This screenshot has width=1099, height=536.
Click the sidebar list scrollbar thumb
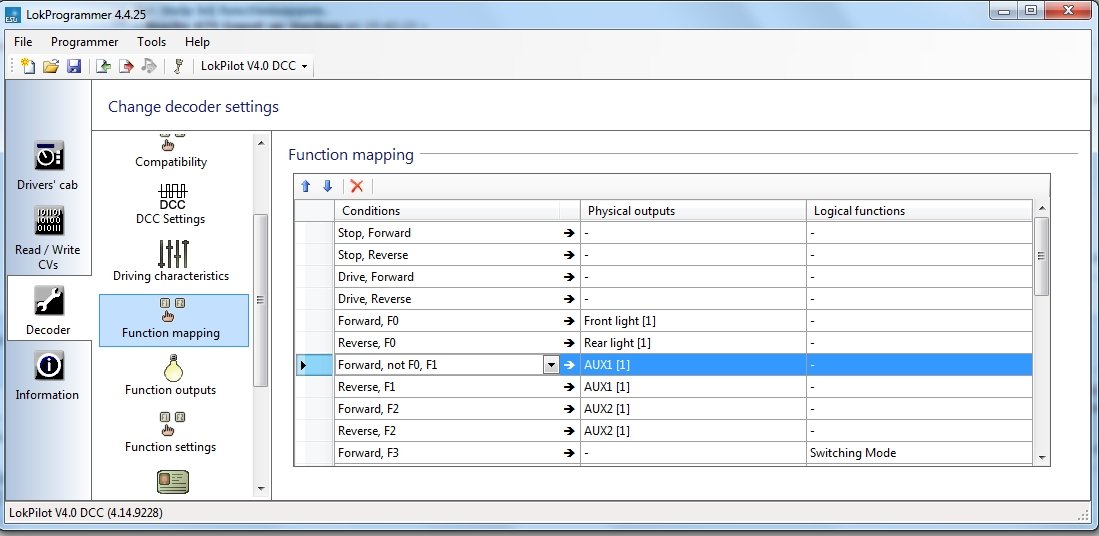[261, 301]
